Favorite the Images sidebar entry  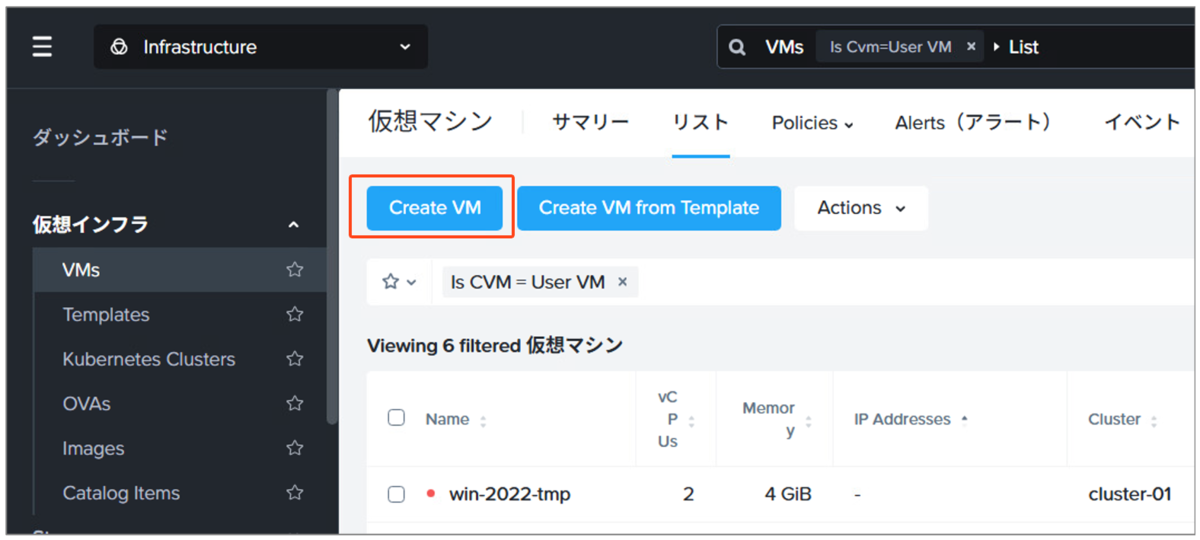click(x=294, y=449)
